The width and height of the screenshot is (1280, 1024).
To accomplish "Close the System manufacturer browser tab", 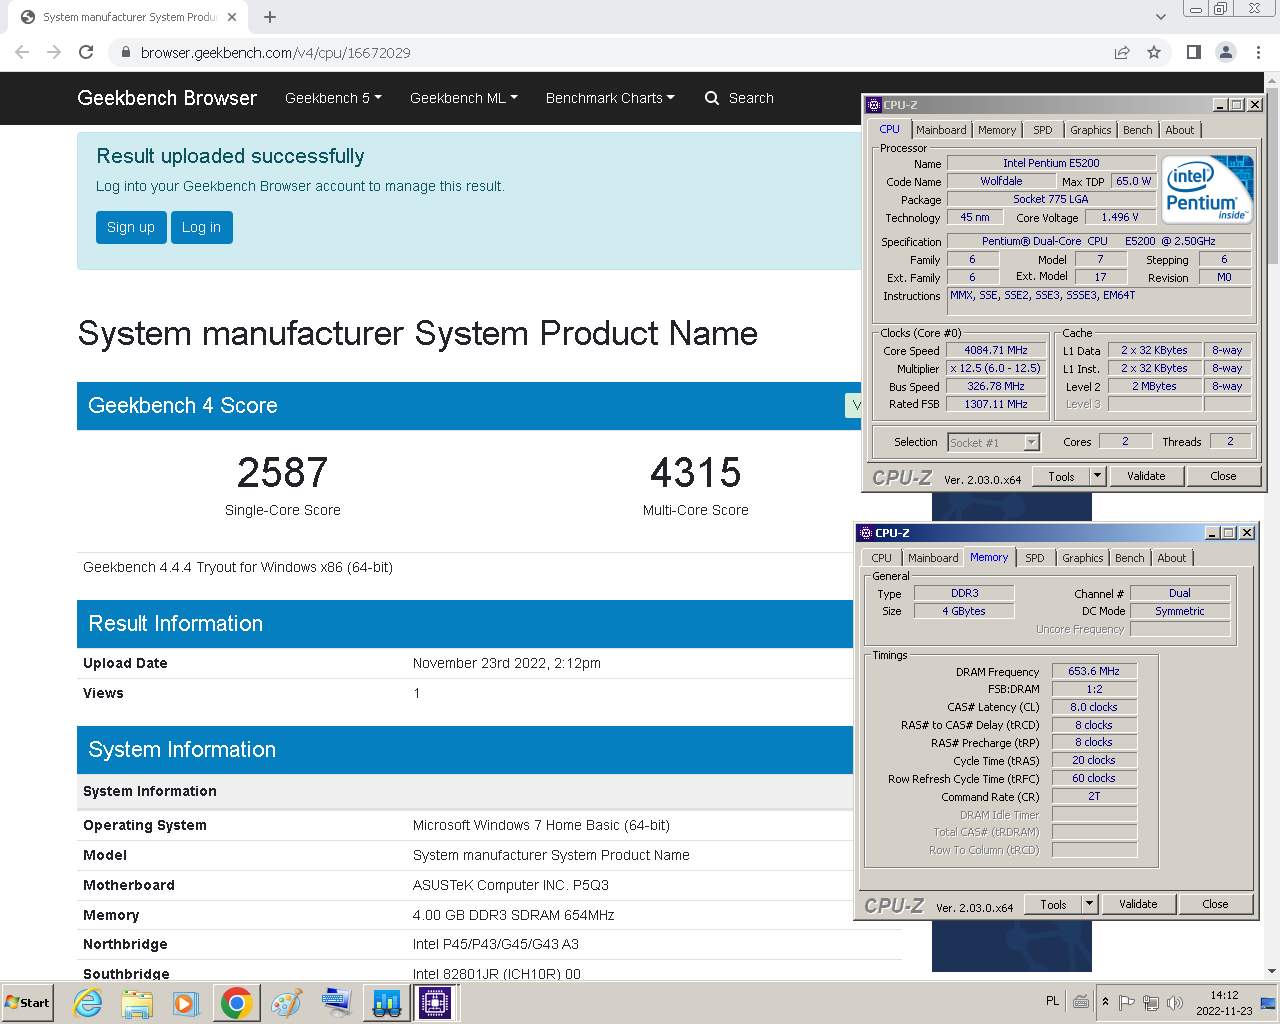I will click(232, 17).
